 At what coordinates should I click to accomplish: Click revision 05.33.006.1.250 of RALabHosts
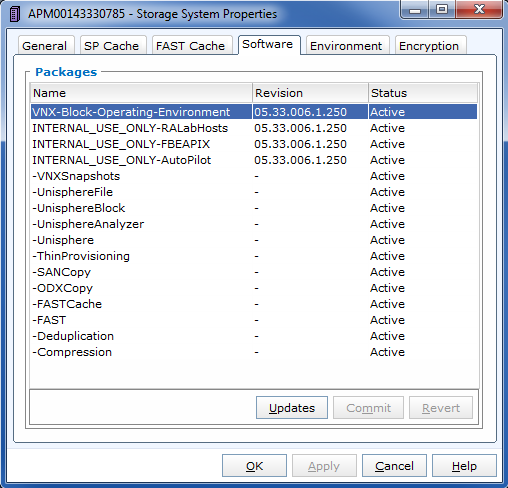pos(300,128)
